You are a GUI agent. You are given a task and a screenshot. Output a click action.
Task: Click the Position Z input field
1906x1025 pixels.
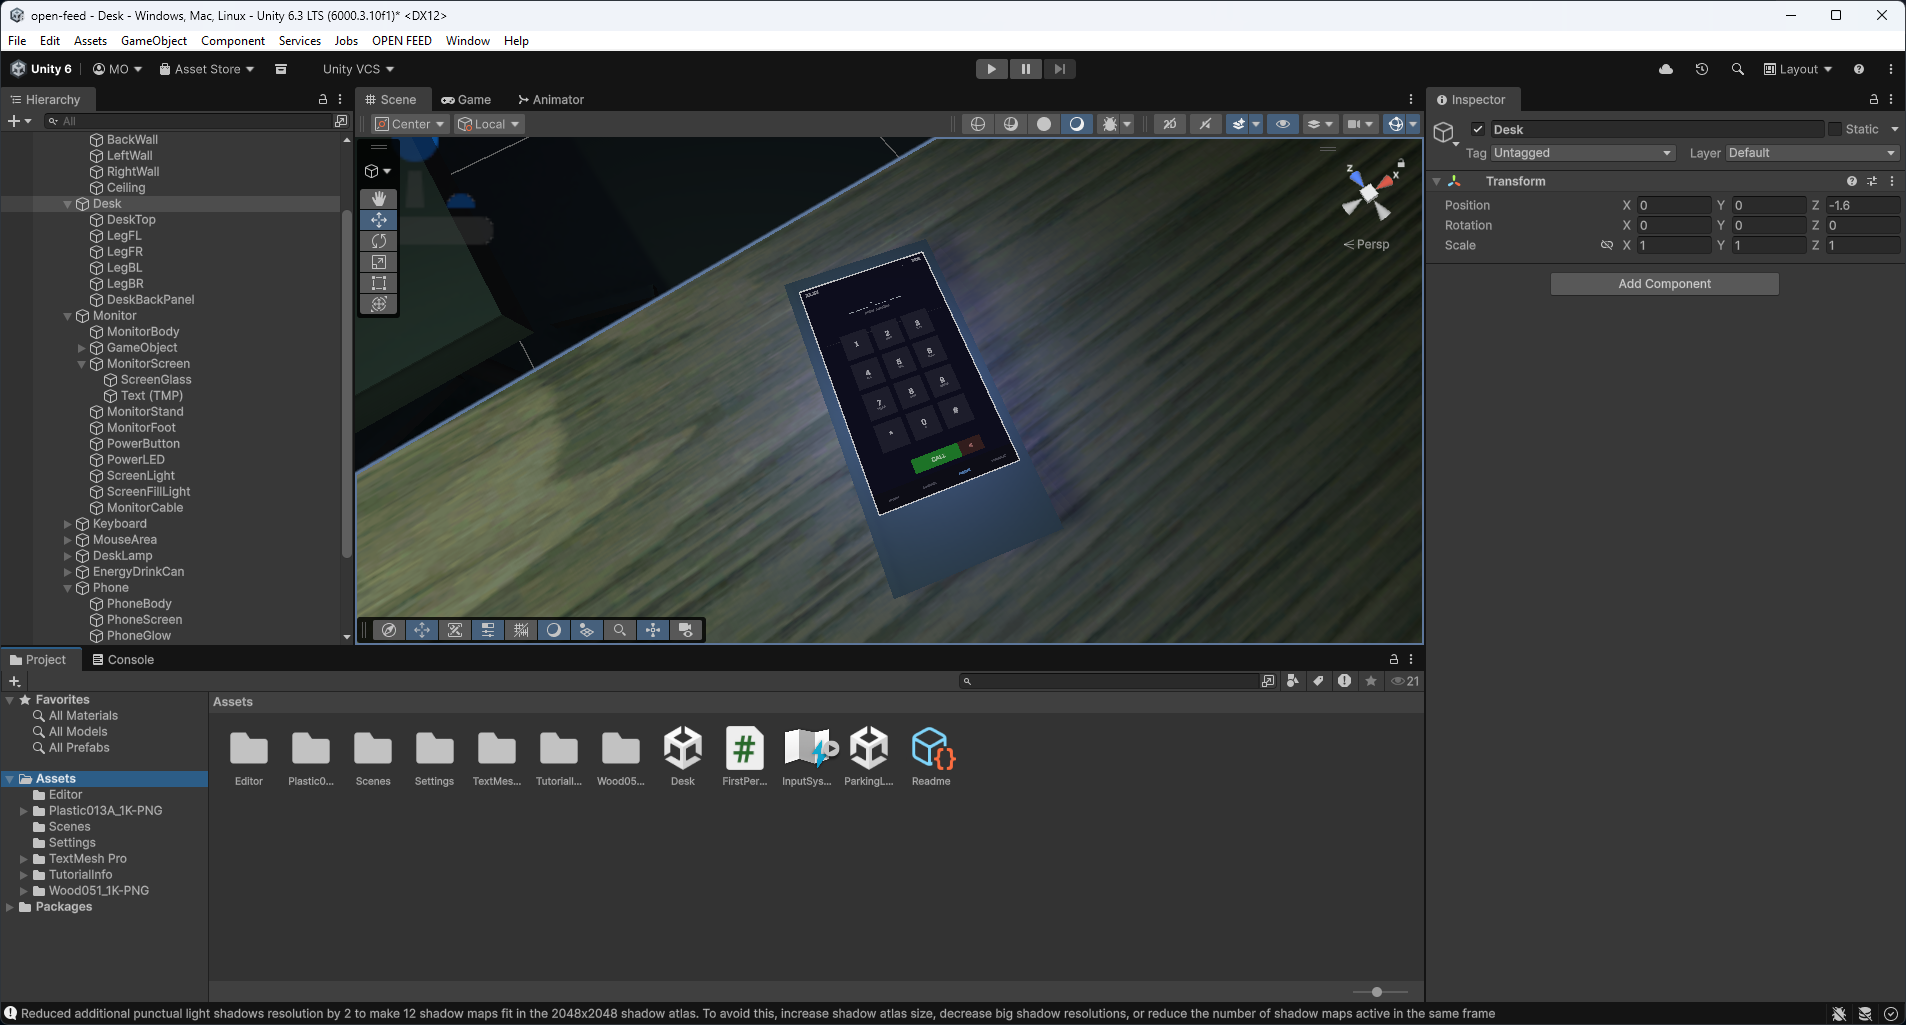[x=1862, y=205]
